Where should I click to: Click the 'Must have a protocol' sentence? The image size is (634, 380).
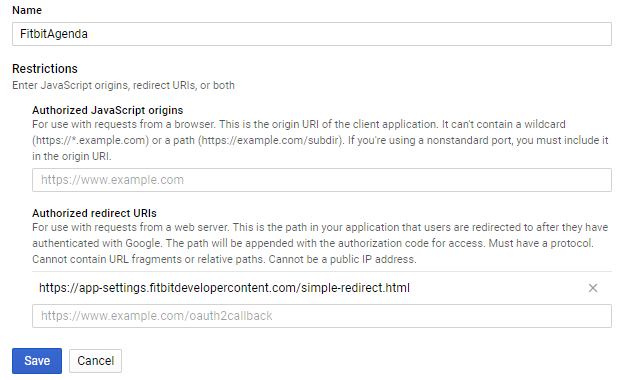[x=541, y=243]
